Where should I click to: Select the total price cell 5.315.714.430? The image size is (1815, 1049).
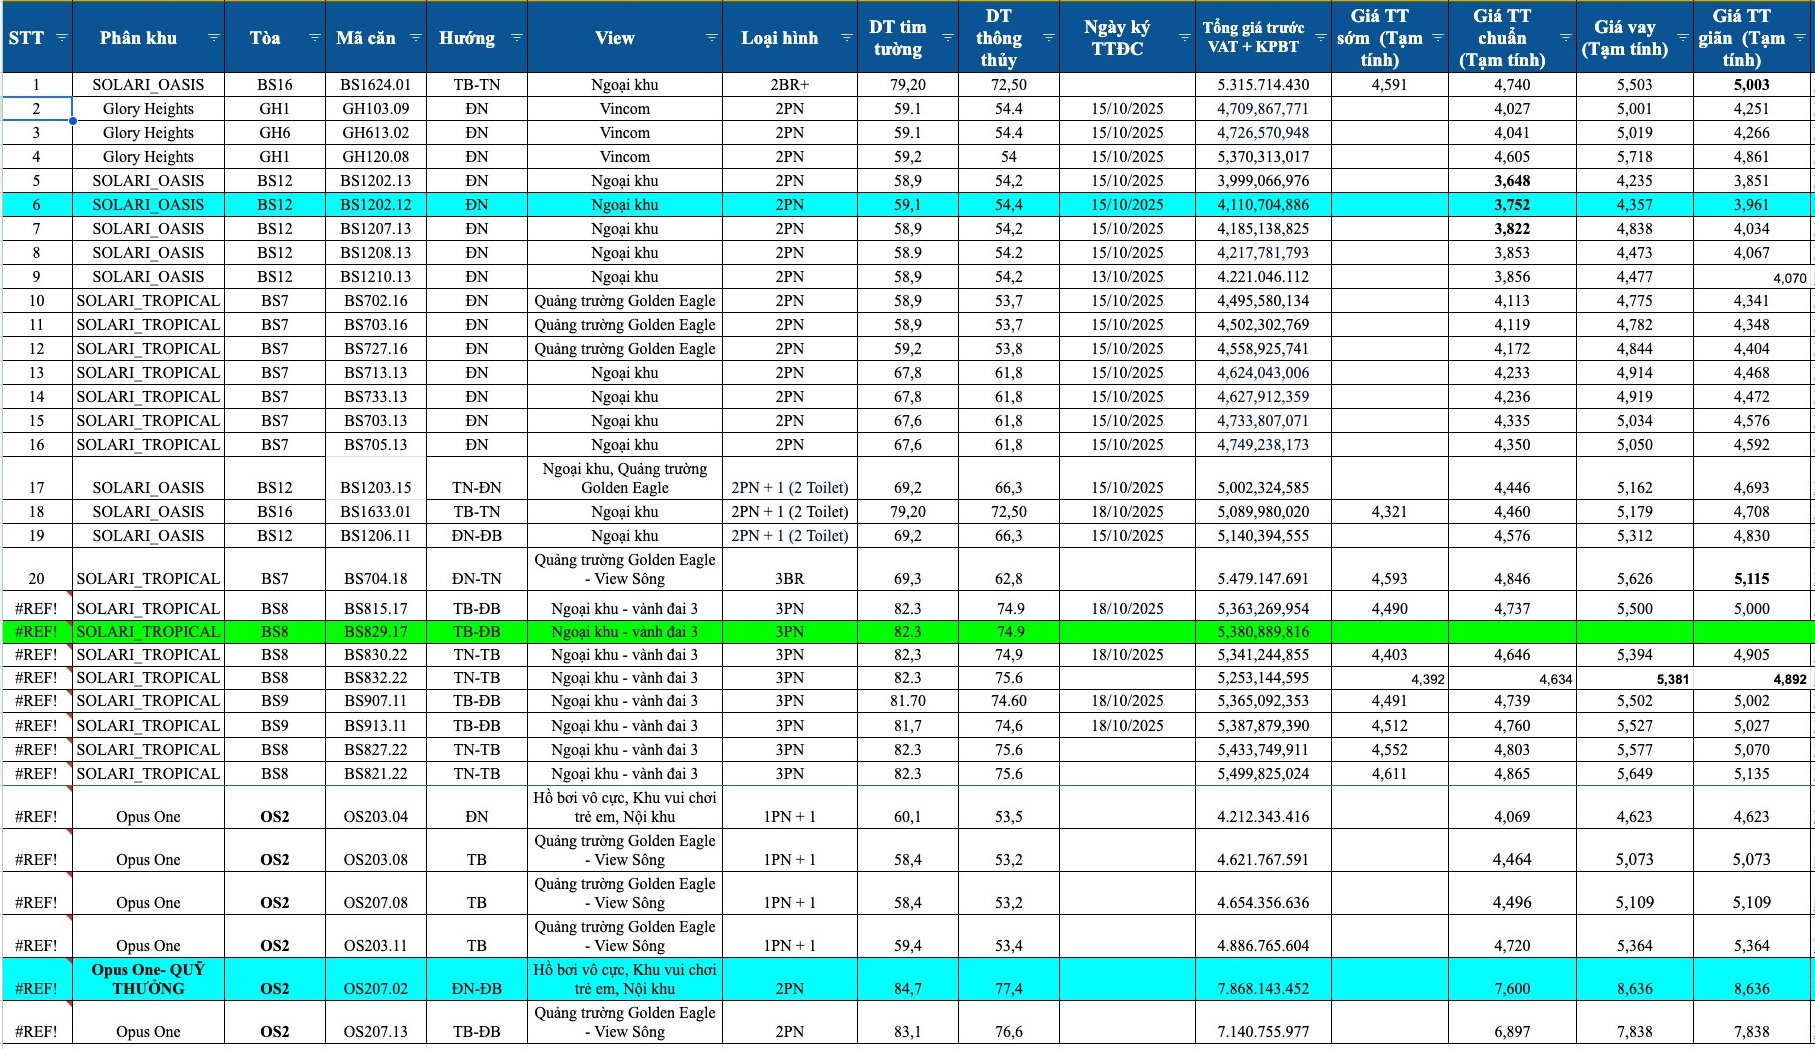1262,85
